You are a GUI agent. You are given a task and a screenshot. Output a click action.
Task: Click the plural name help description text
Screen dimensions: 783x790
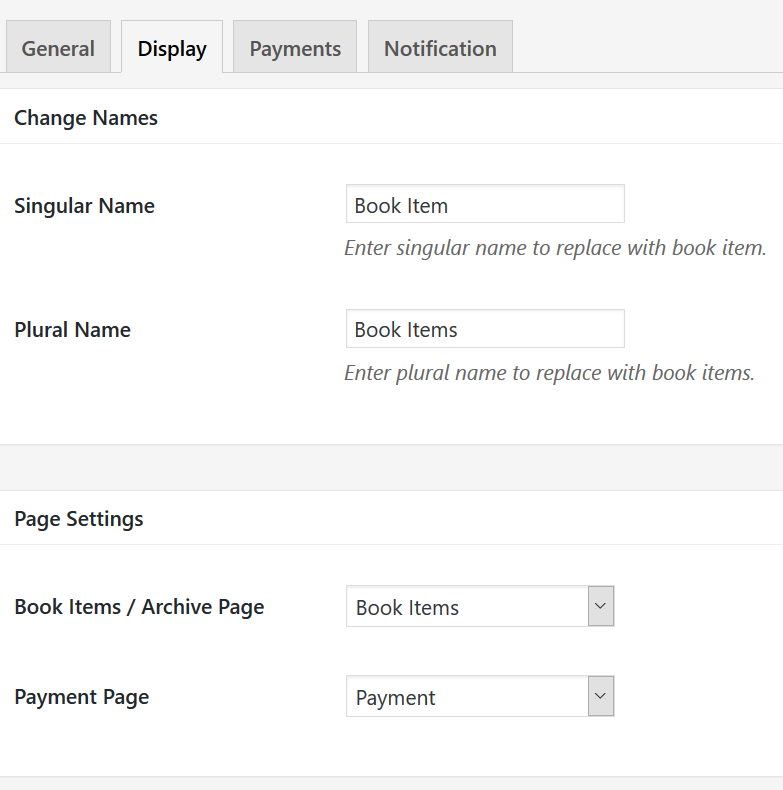click(x=549, y=373)
